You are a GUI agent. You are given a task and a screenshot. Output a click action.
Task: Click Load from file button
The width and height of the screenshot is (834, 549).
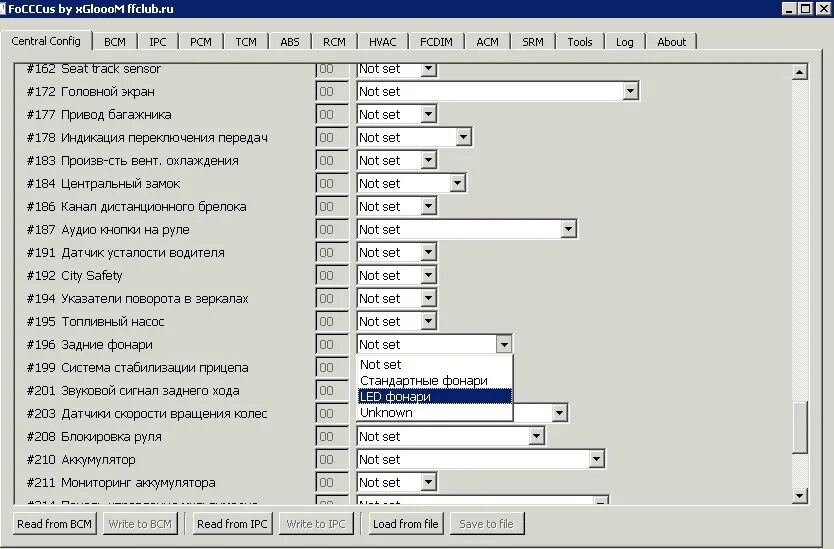pos(405,524)
